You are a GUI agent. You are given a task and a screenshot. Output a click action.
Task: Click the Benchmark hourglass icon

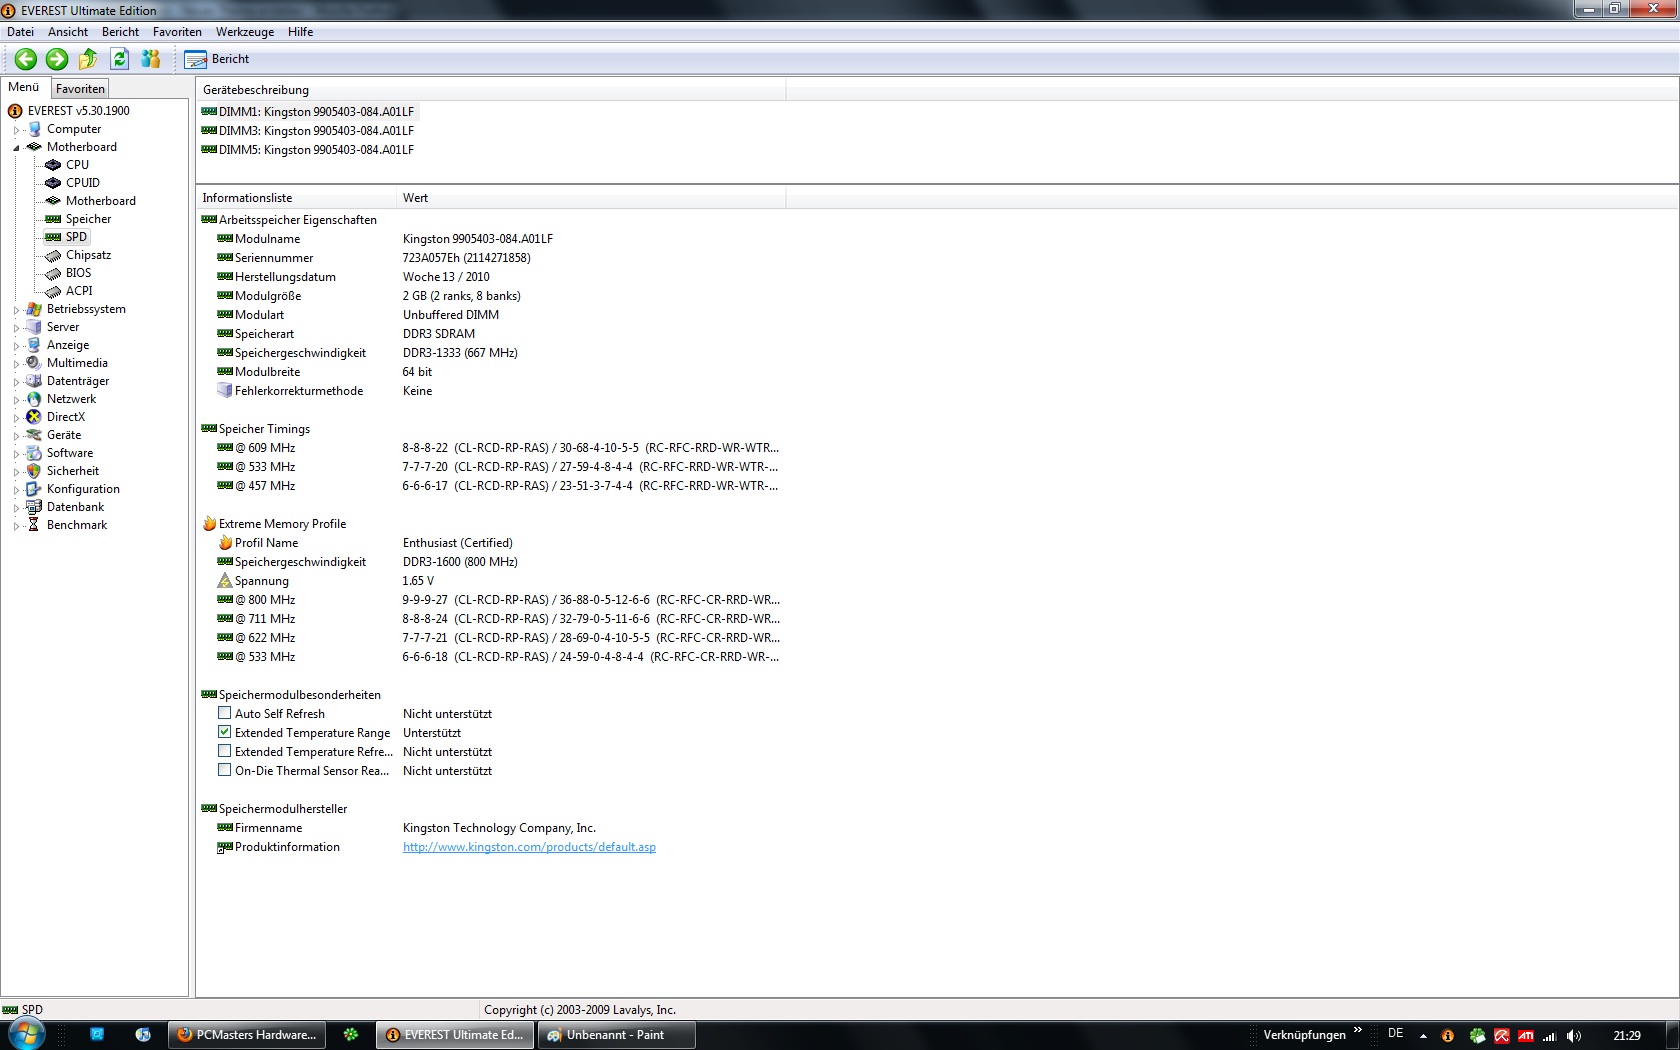coord(34,525)
